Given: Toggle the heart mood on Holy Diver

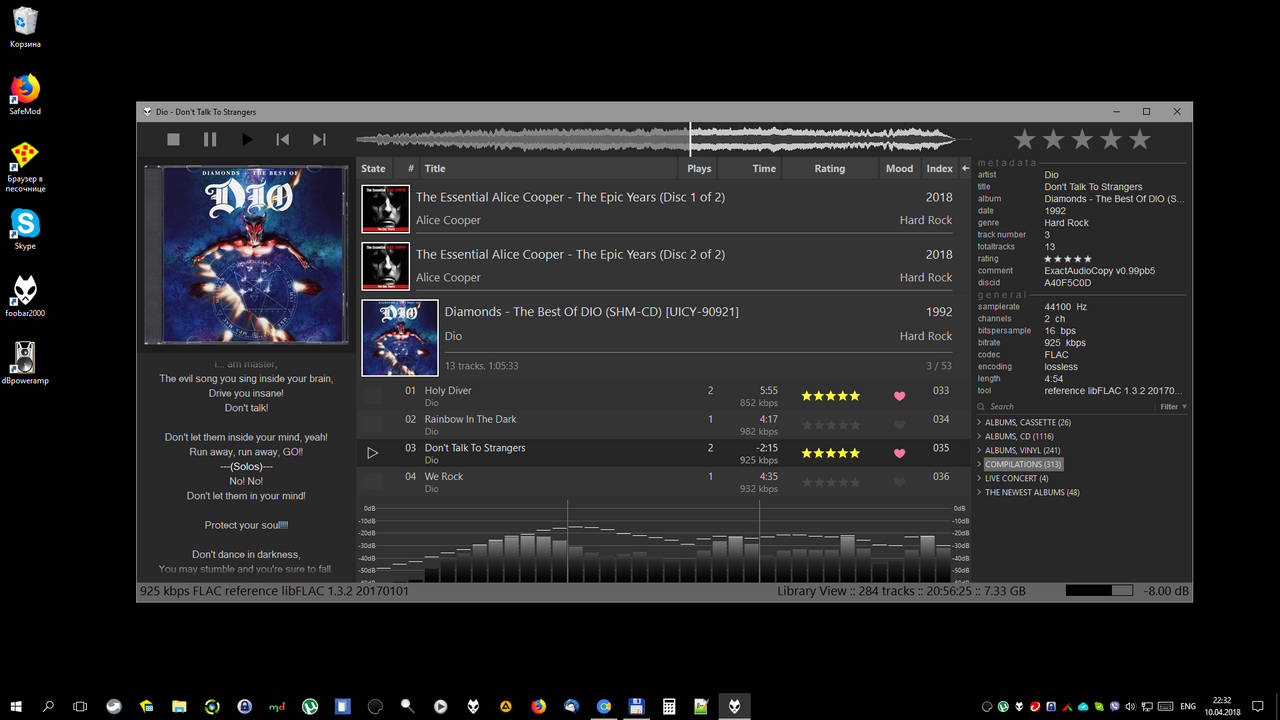Looking at the screenshot, I should coord(899,396).
